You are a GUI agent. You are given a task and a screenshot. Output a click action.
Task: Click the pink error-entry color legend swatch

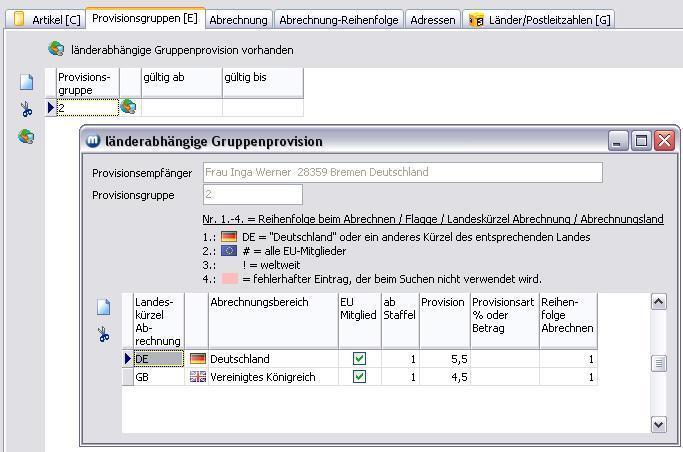pos(229,279)
